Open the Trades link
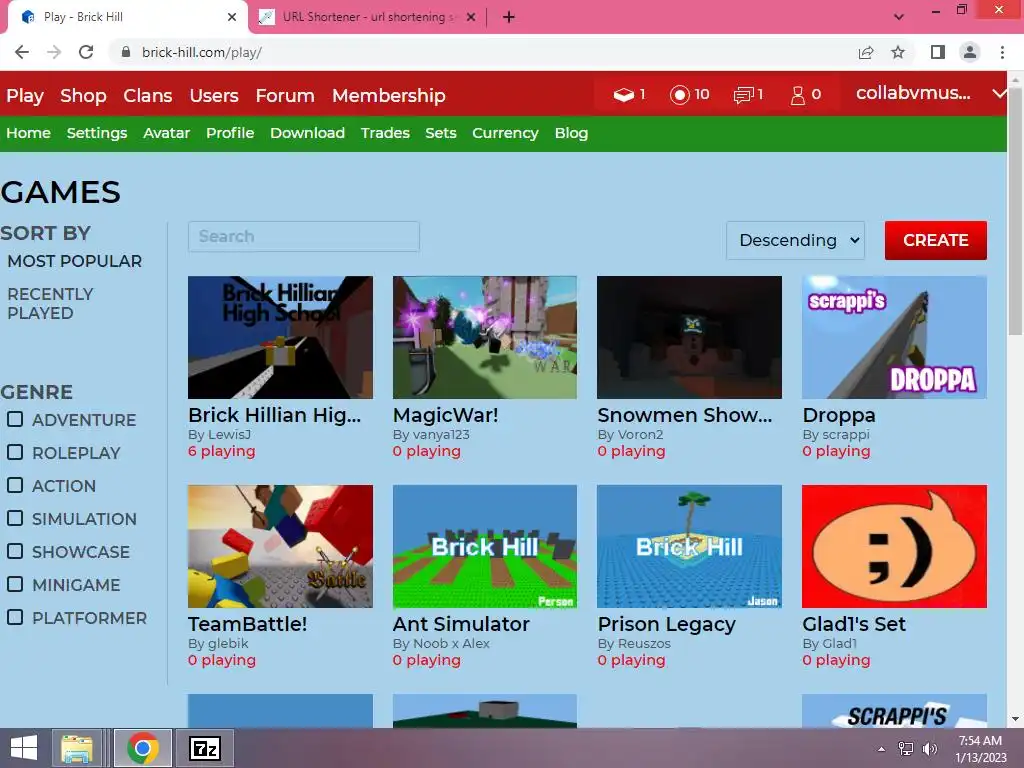The height and width of the screenshot is (768, 1024). pyautogui.click(x=385, y=133)
